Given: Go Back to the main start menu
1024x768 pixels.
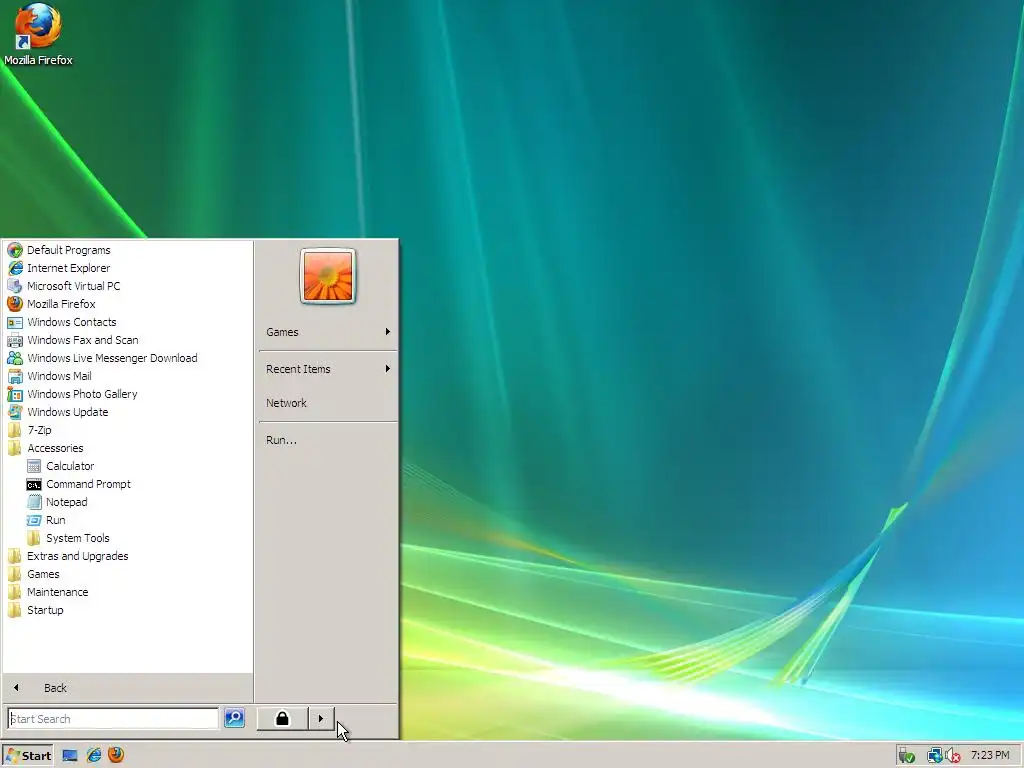Looking at the screenshot, I should (127, 688).
